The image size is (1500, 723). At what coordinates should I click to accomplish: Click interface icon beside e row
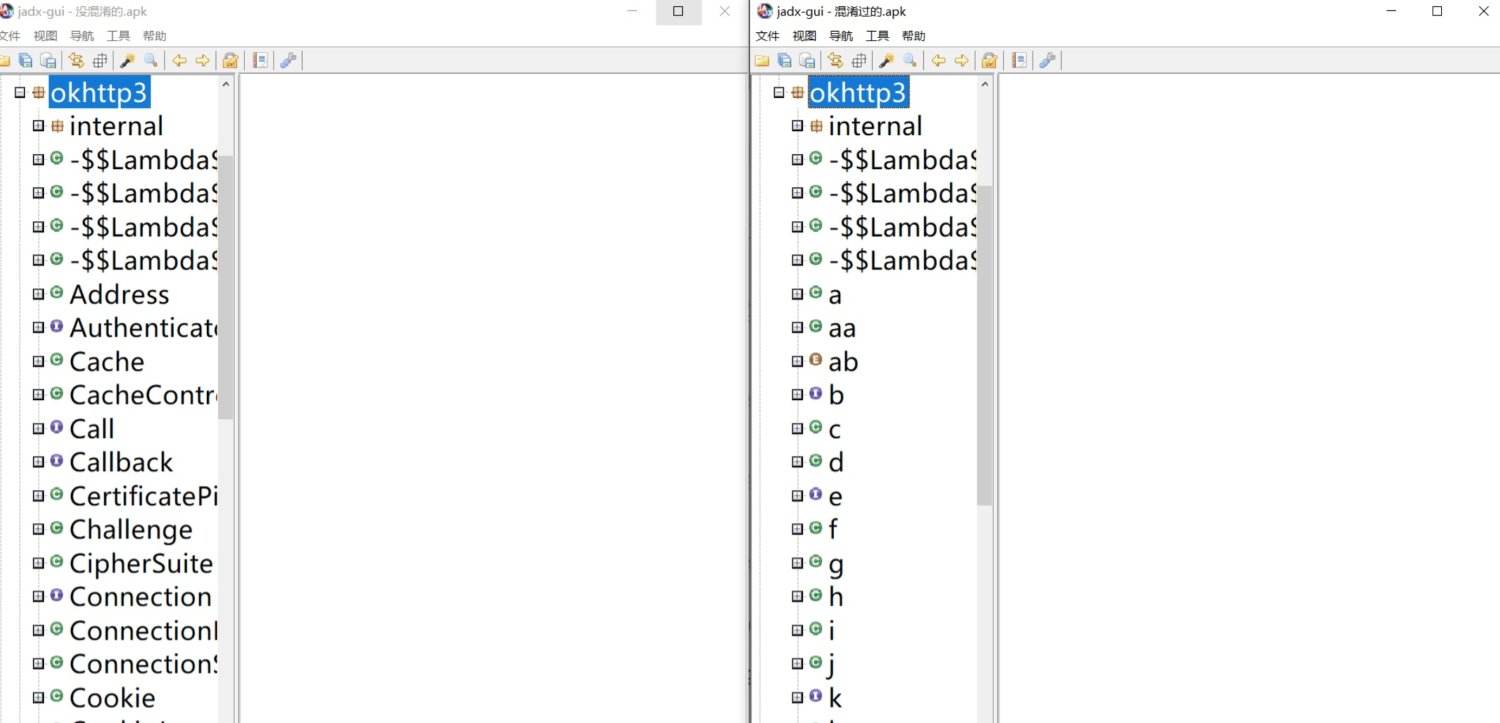[815, 495]
